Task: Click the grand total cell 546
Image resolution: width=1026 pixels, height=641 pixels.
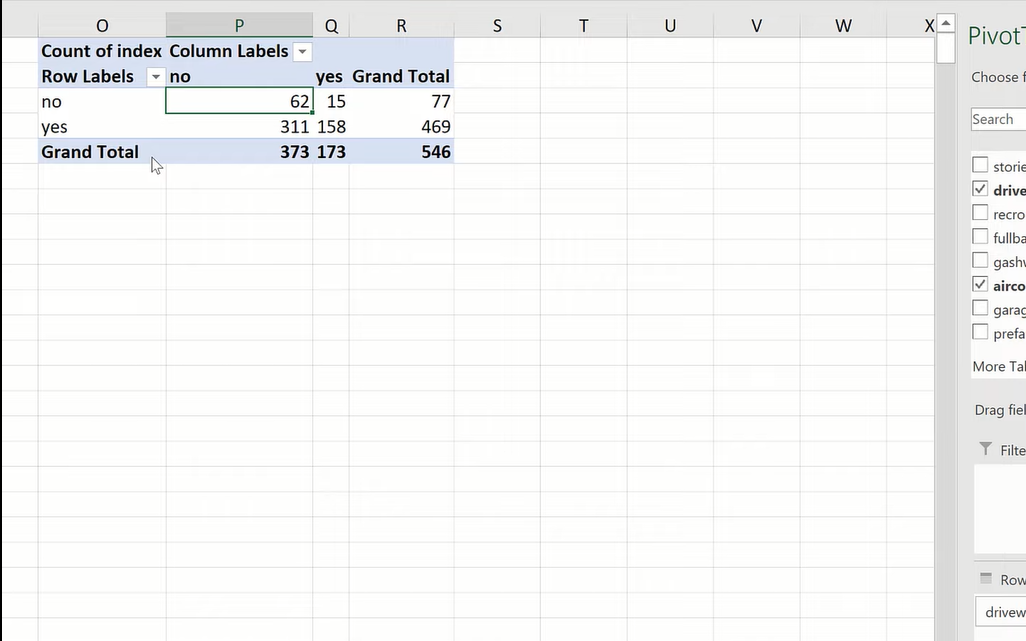Action: (401, 152)
